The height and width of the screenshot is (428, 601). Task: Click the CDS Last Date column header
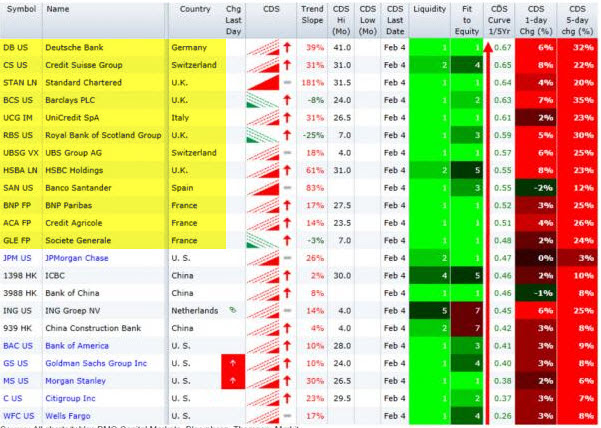click(x=395, y=20)
